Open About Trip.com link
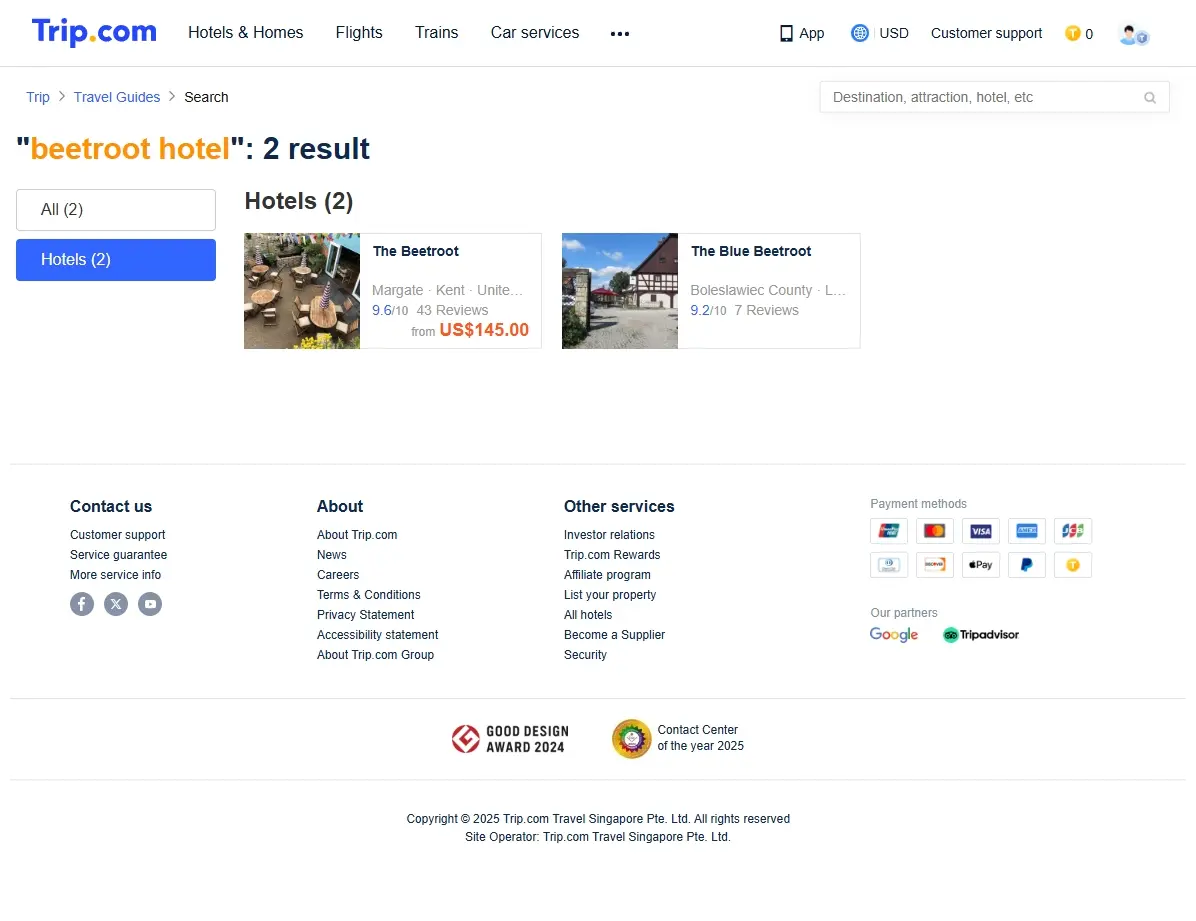This screenshot has width=1196, height=921. tap(357, 535)
